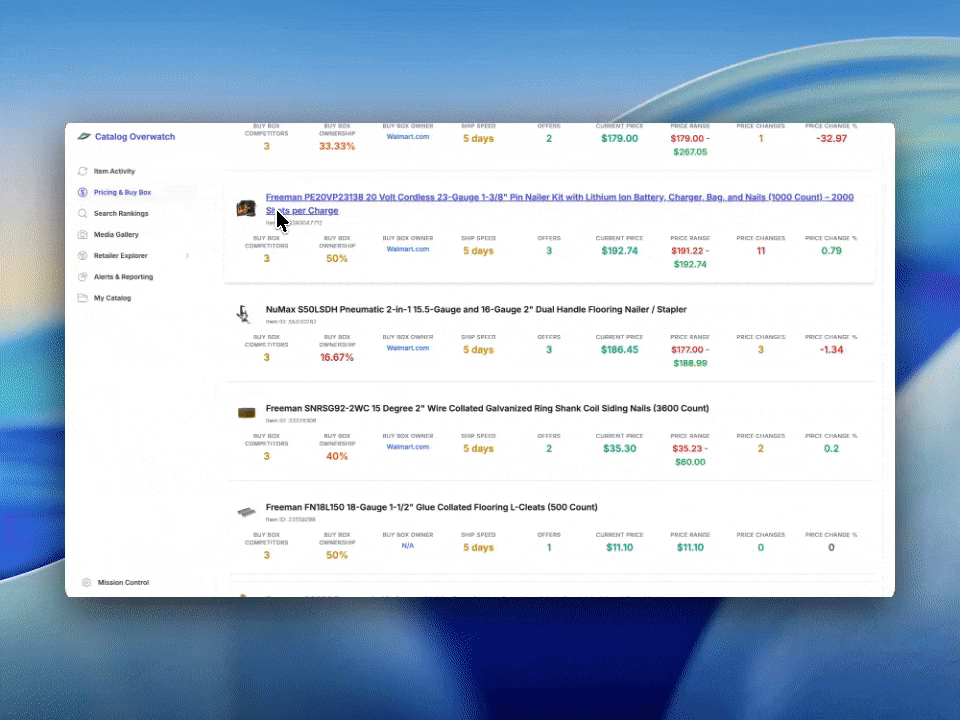This screenshot has width=960, height=720.
Task: Click the Item Activity refresh icon
Action: pos(83,171)
